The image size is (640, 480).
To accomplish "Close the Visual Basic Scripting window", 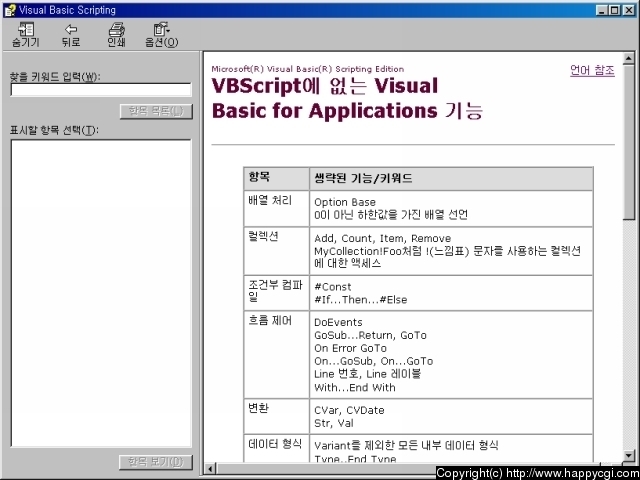I will 629,10.
